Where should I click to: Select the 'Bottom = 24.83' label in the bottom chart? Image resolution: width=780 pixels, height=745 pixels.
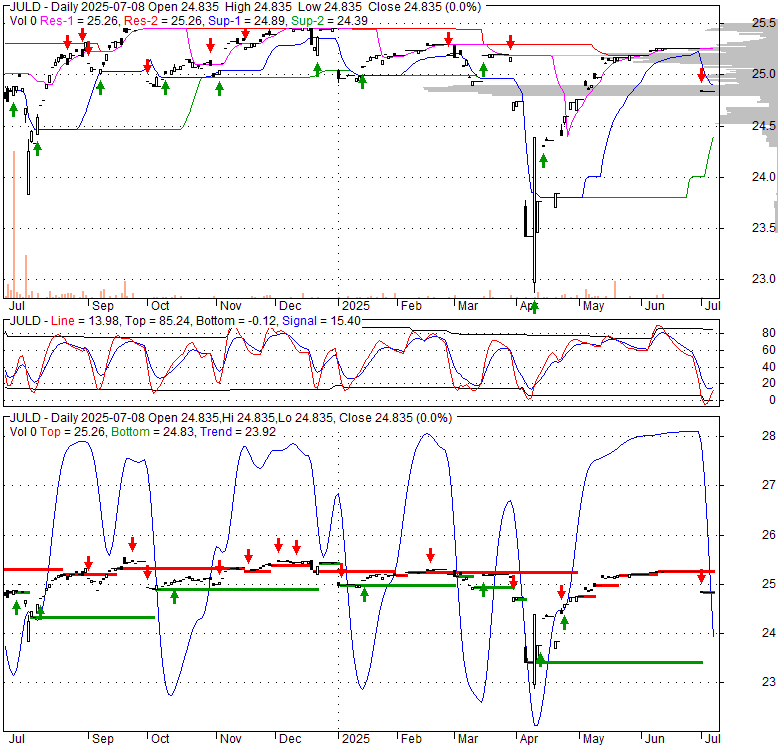(153, 432)
